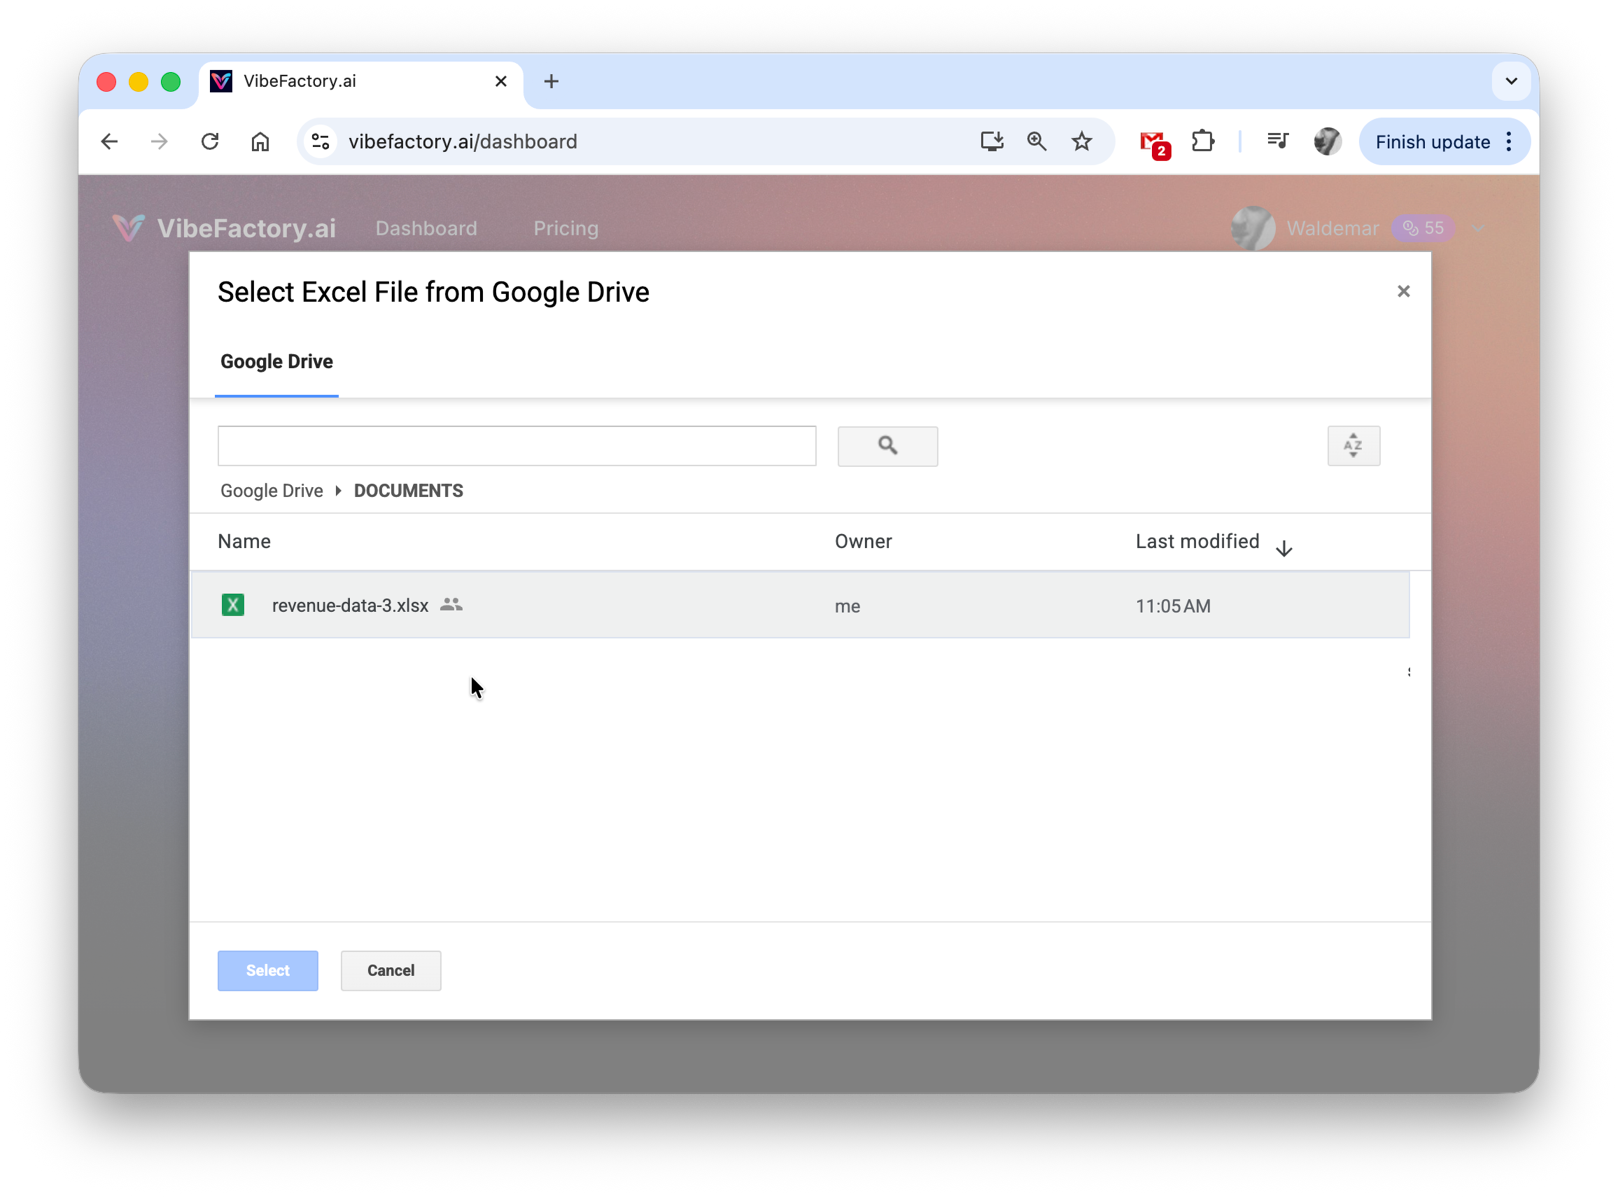Select the Excel file icon next to revenue-data-3.xlsx

coord(233,605)
